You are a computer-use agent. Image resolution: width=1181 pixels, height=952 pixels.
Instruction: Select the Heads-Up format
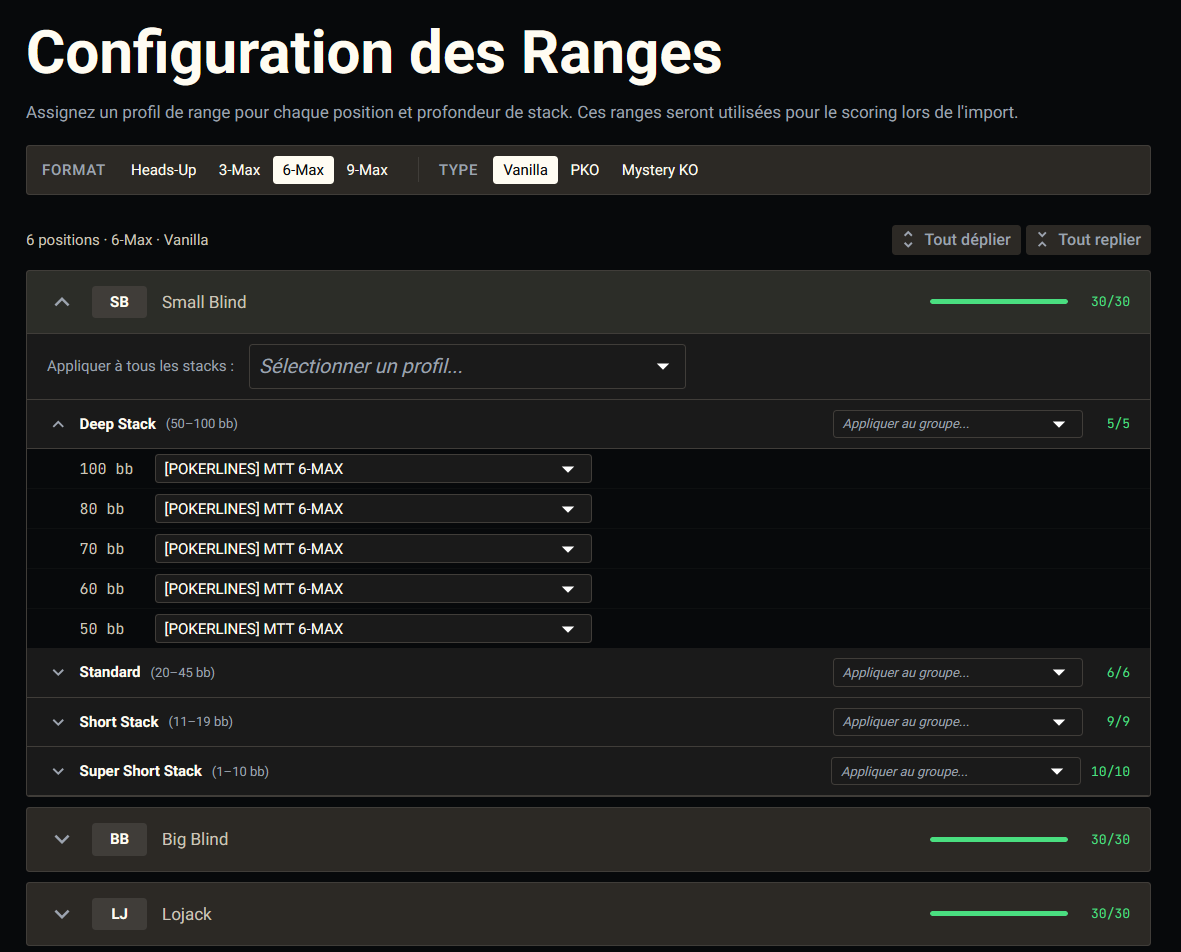pos(163,170)
